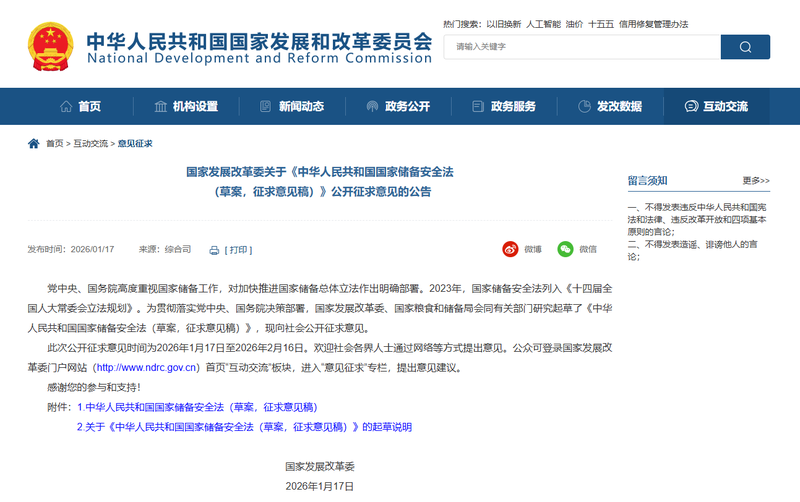Click hot search term 人工智能
The image size is (800, 502).
pos(548,23)
